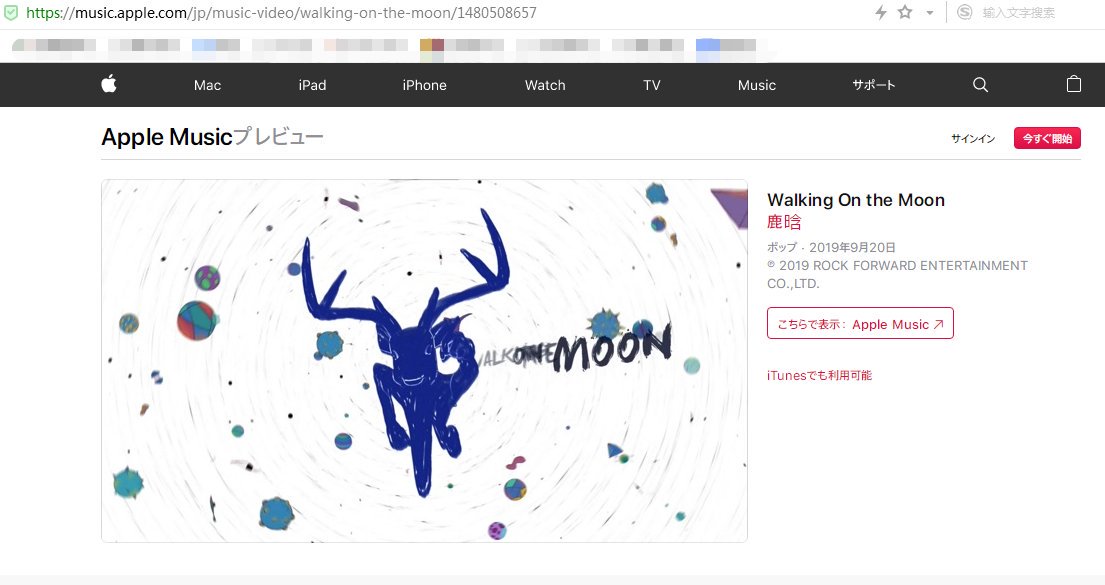1105x585 pixels.
Task: Click the lightning bolt speed icon
Action: pyautogui.click(x=881, y=12)
